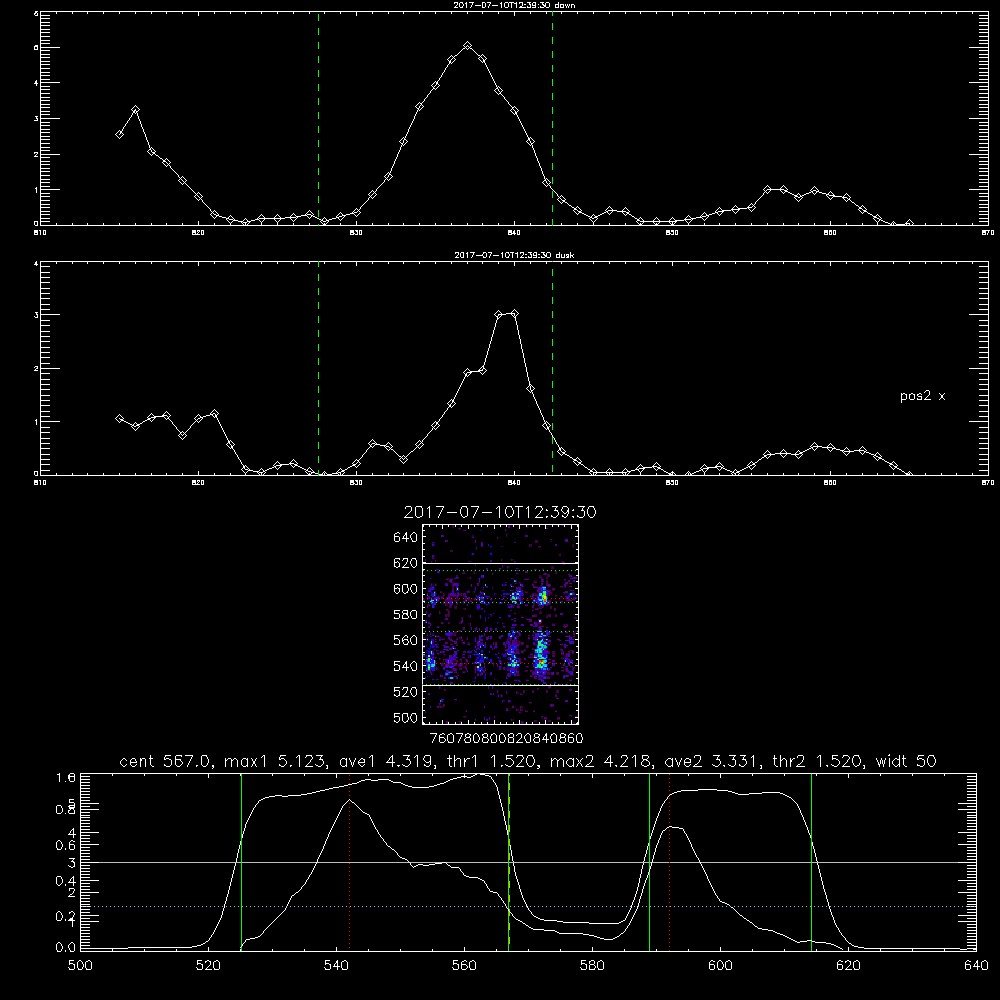
Task: Click the '2017-07-10T12:39:30 dawn' plot title
Action: click(514, 5)
